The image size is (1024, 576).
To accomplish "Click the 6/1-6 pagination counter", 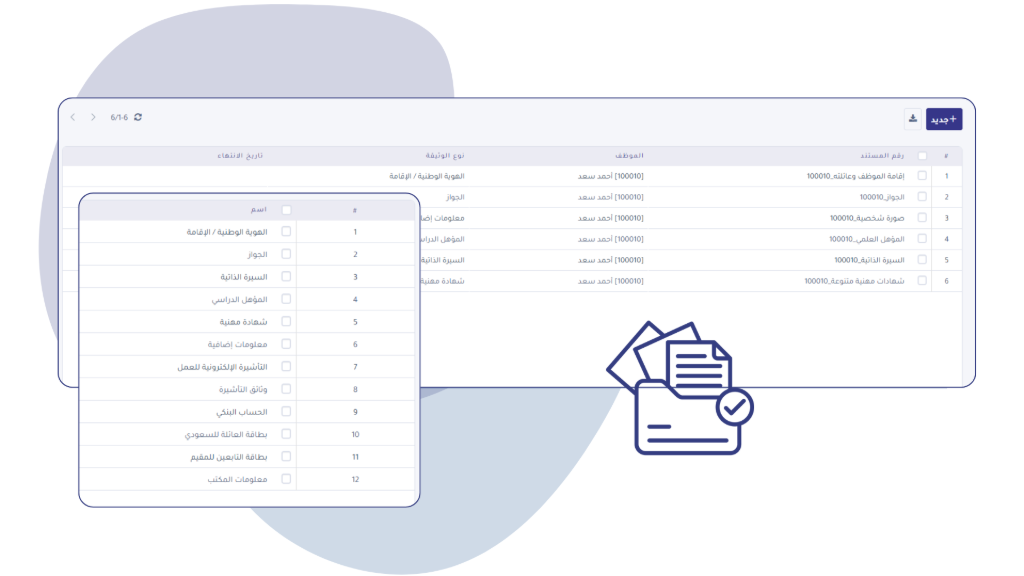I will coord(119,117).
